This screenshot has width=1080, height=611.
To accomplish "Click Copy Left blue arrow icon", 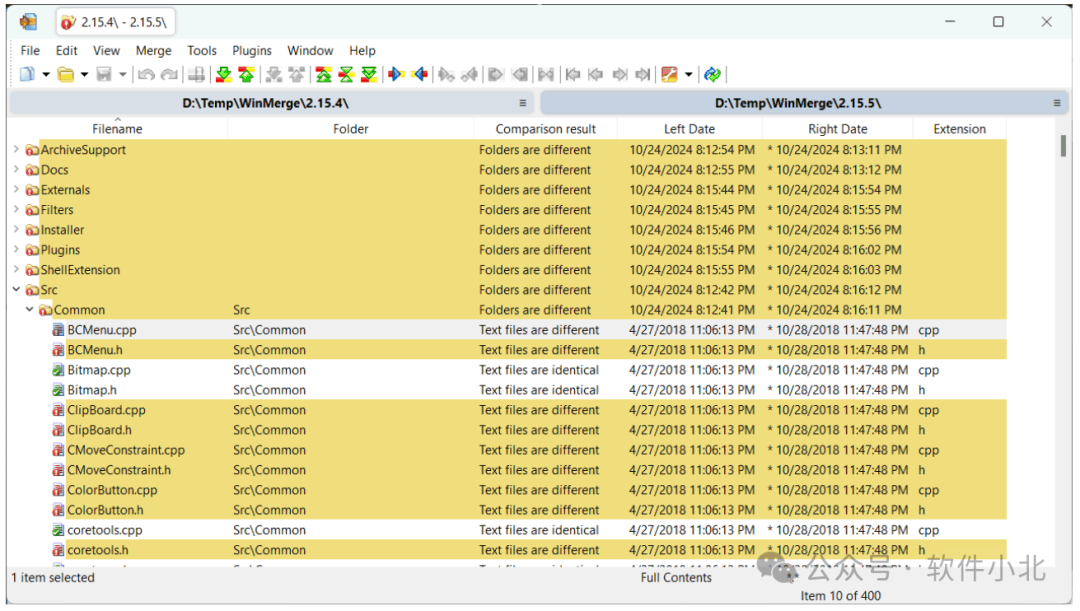I will pos(419,74).
